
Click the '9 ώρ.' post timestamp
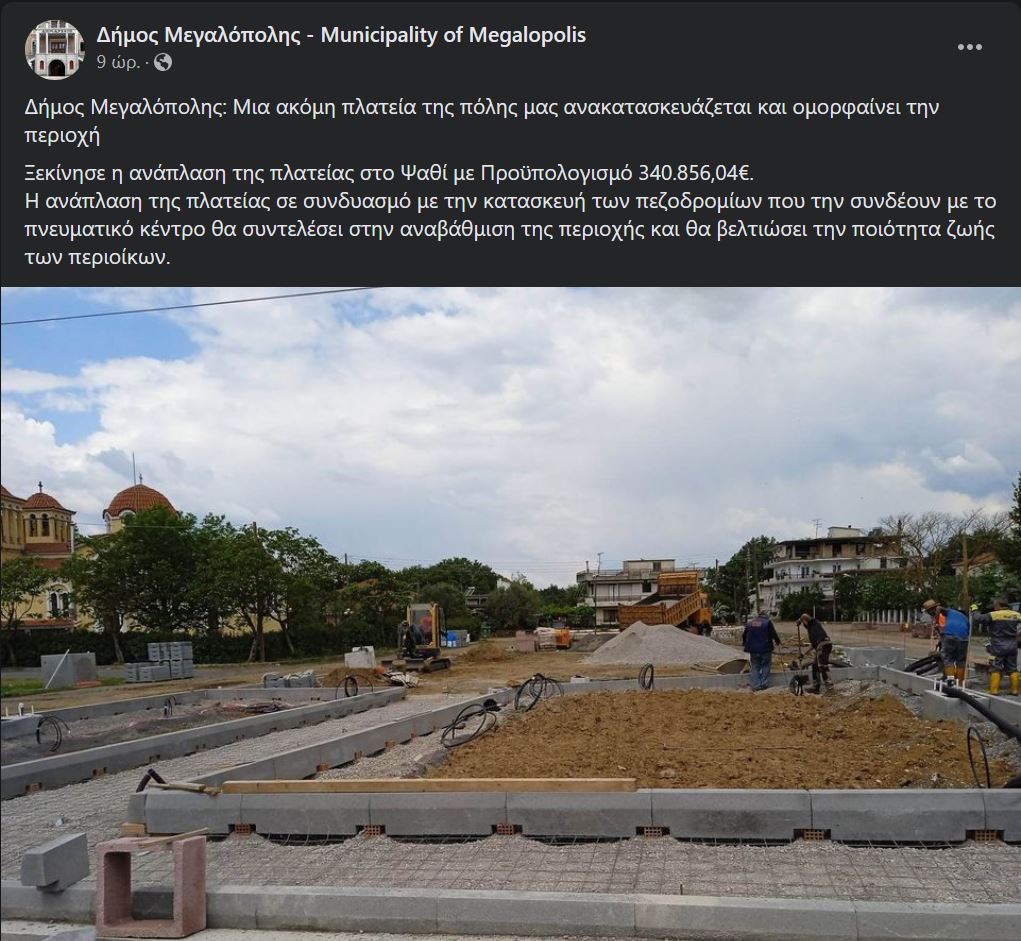[119, 63]
